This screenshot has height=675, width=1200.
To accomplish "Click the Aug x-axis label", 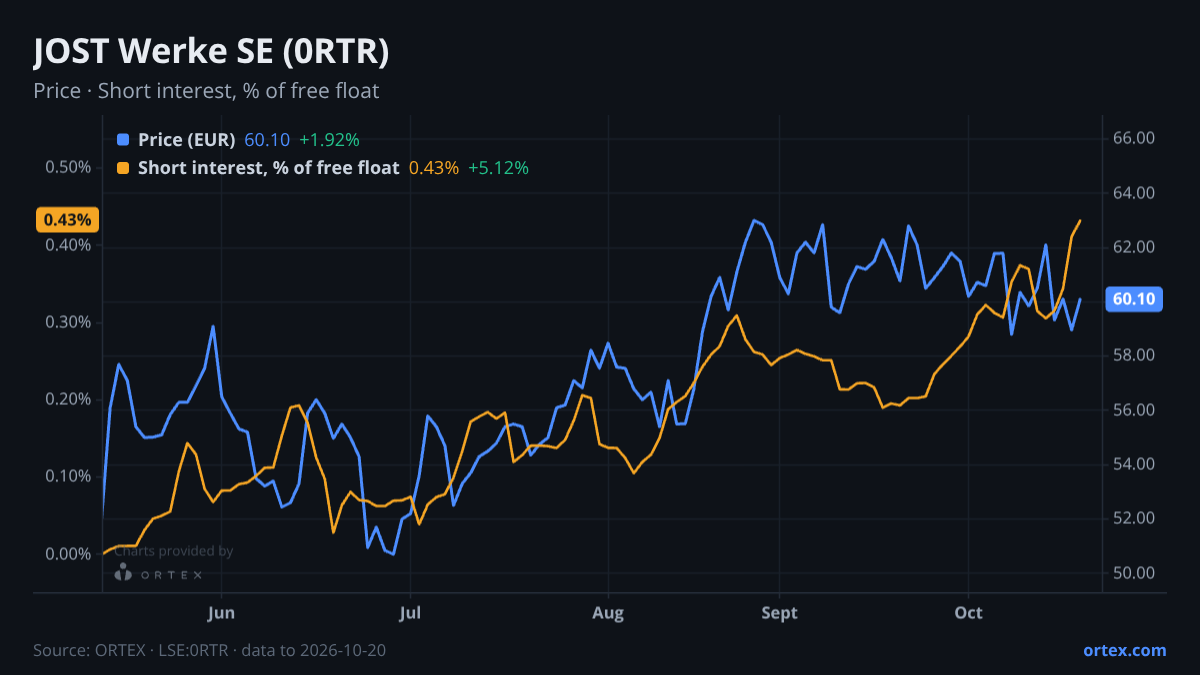I will coord(608,613).
